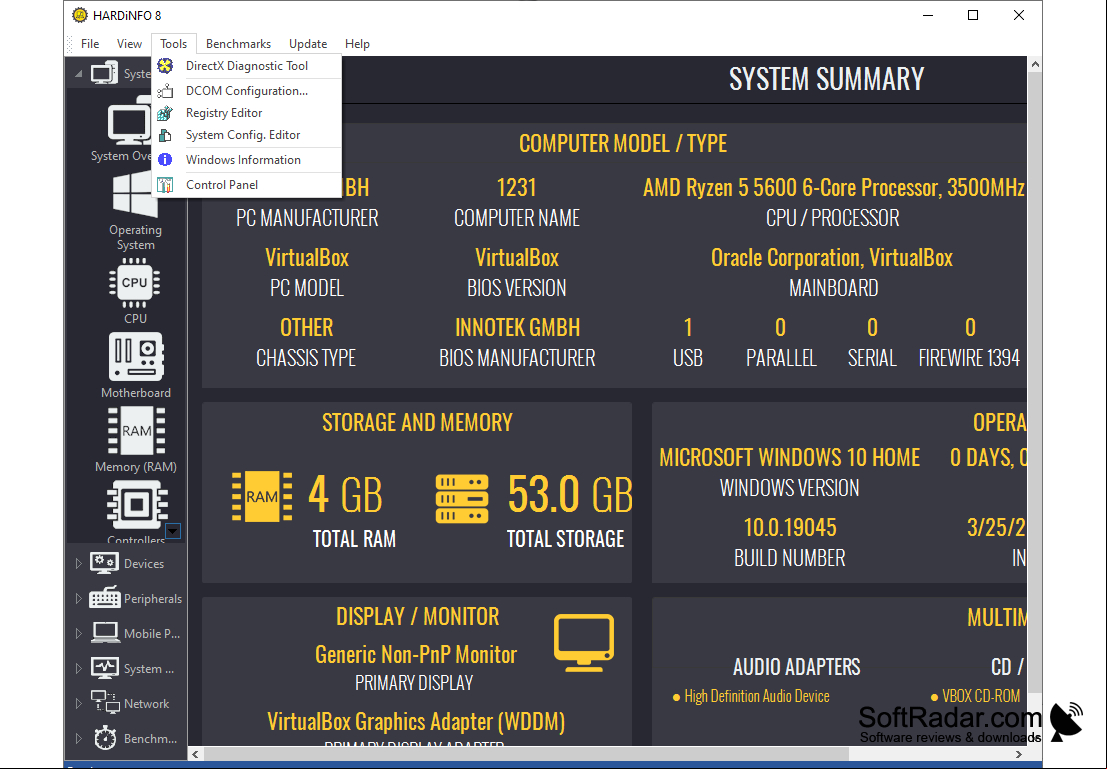Screen dimensions: 1107x769
Task: Open the Benchmarks menu
Action: [239, 44]
